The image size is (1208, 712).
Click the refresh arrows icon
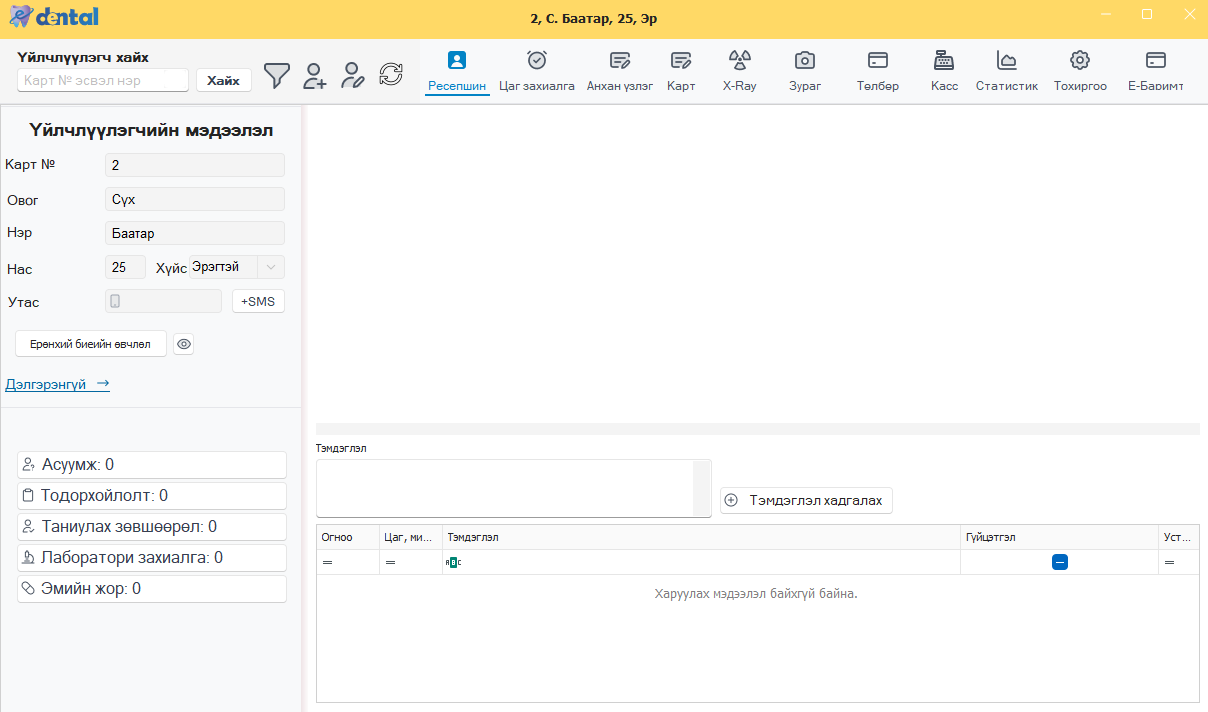pos(391,74)
